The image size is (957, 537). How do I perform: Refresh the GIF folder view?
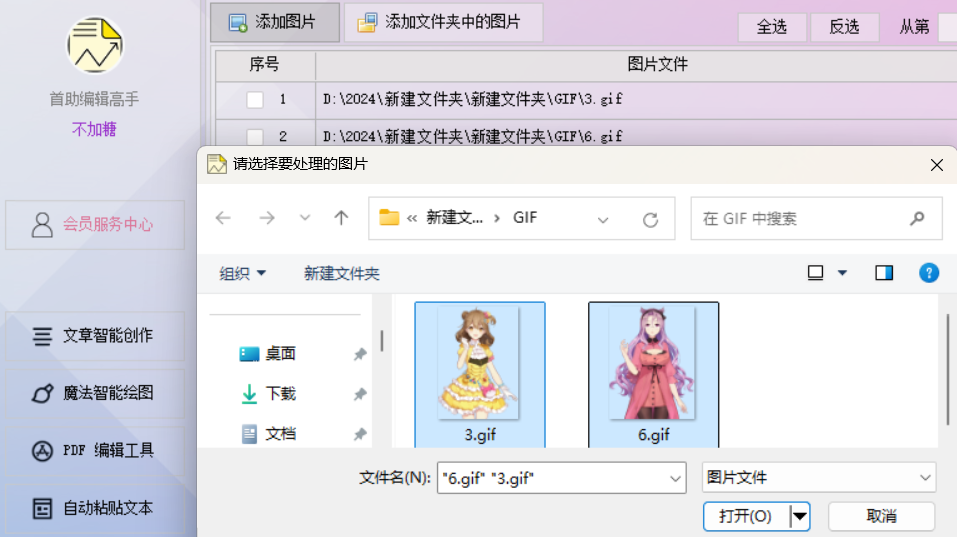tap(651, 220)
